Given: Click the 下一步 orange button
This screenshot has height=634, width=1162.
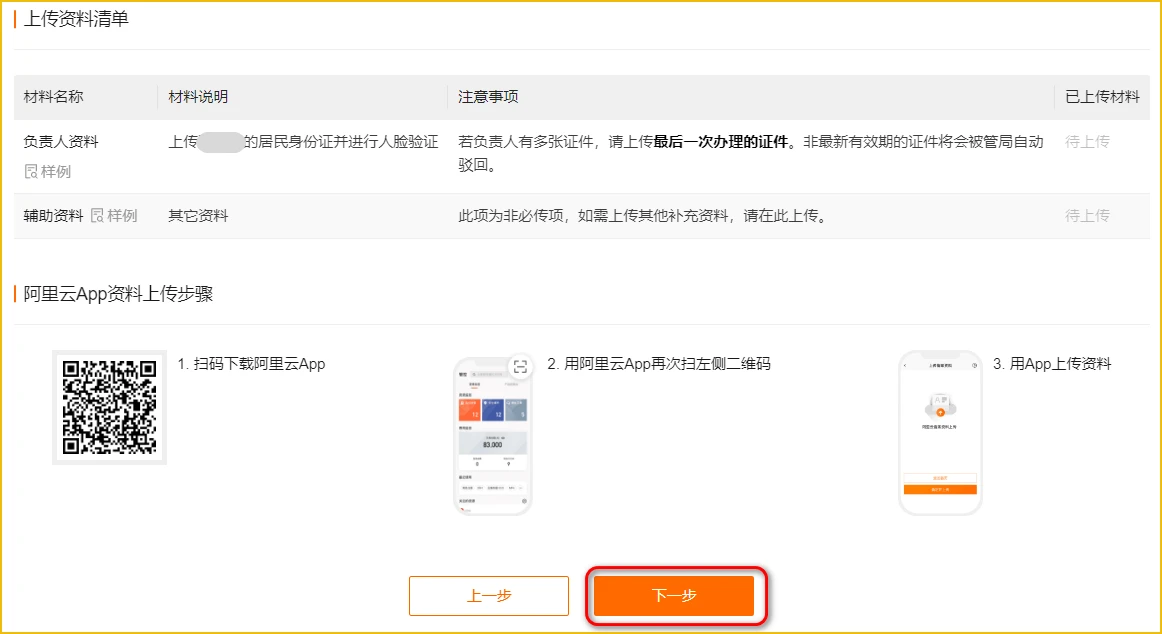Looking at the screenshot, I should 674,595.
